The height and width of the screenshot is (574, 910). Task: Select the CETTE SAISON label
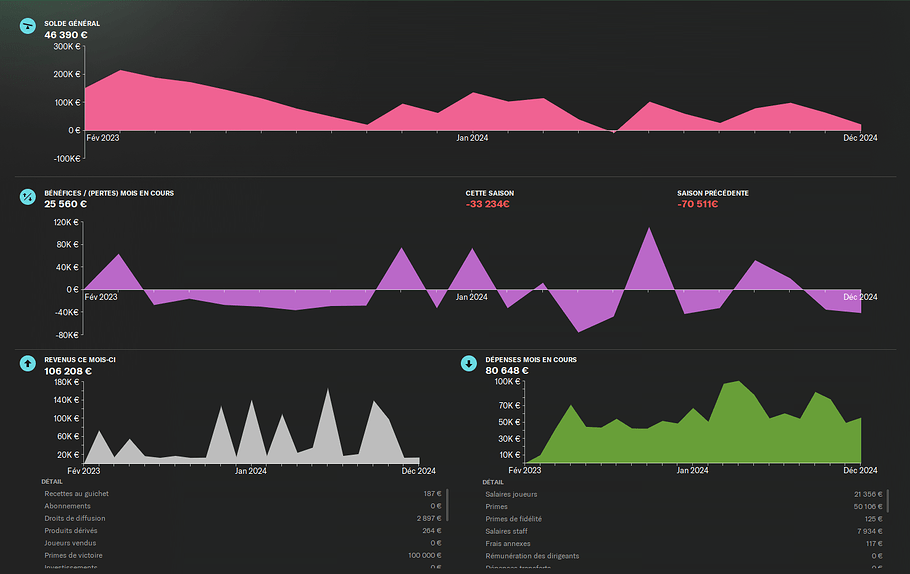pos(490,193)
